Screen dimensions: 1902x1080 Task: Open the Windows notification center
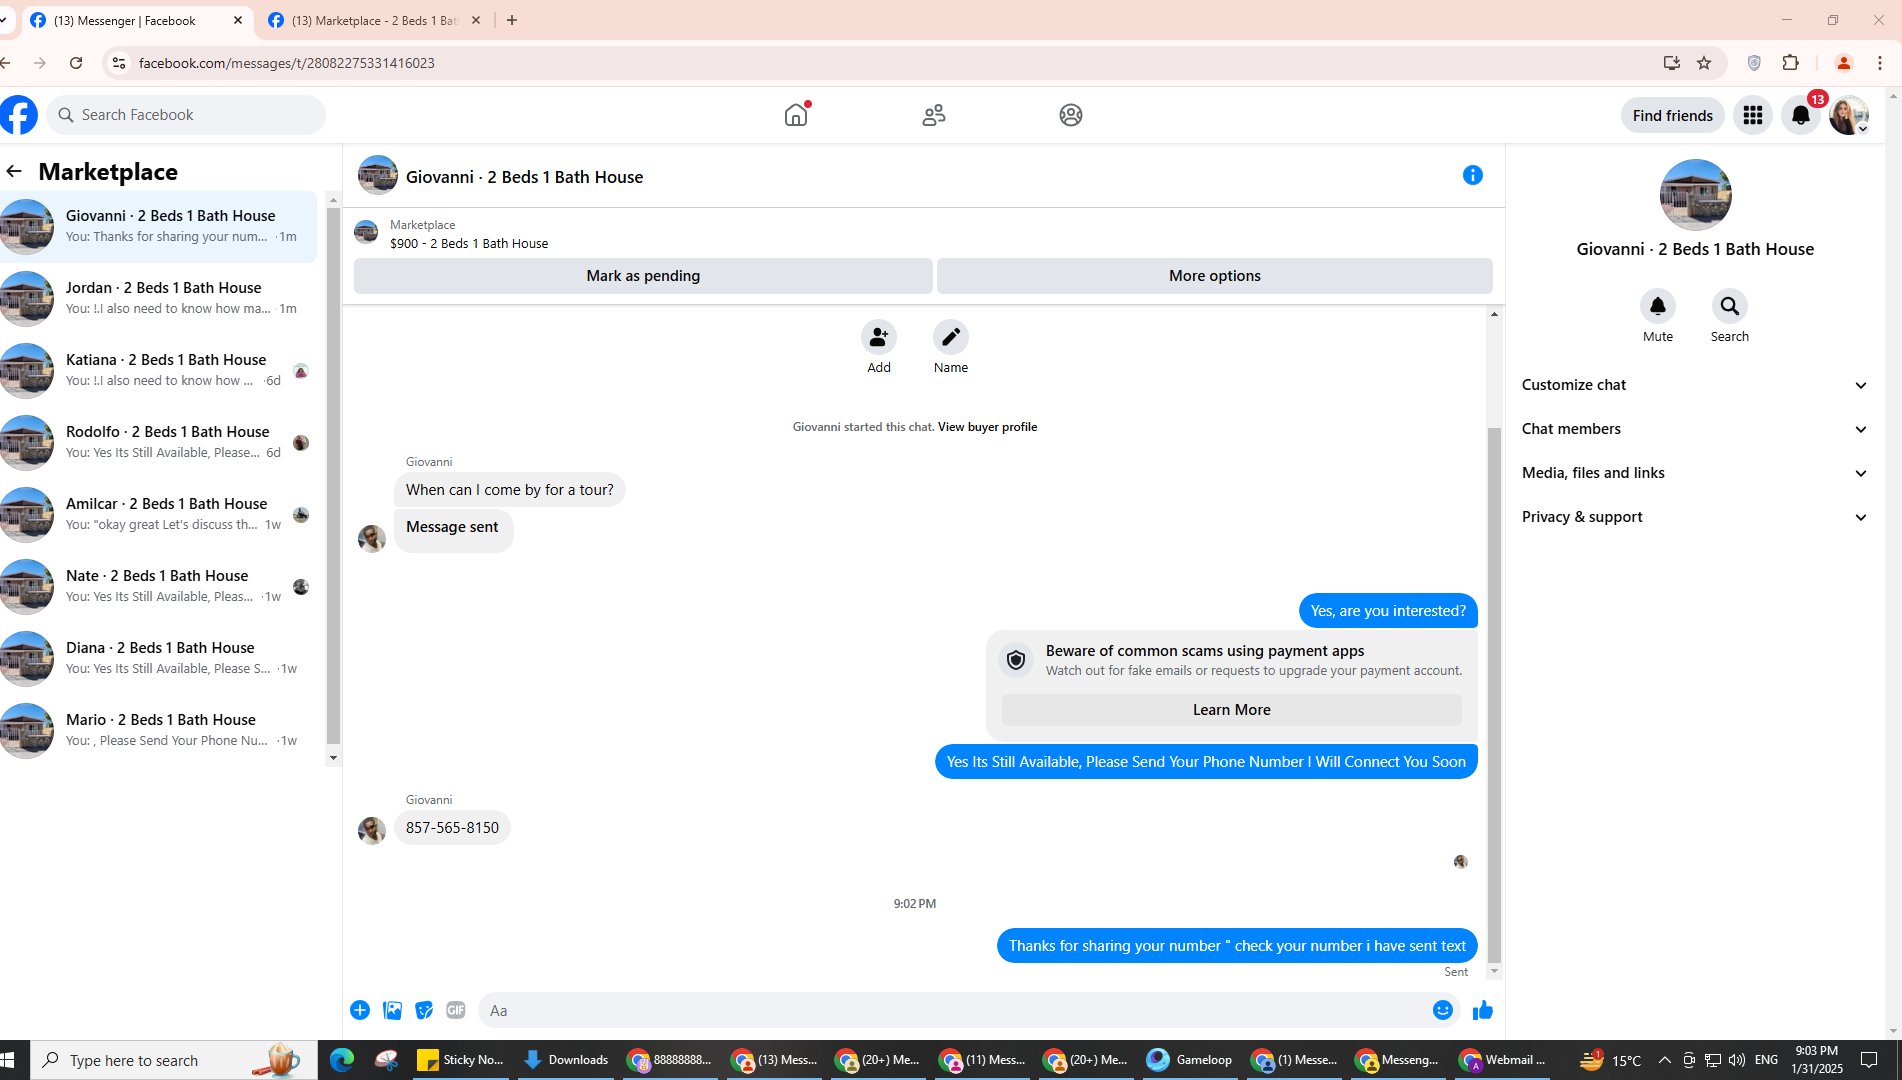click(x=1869, y=1060)
